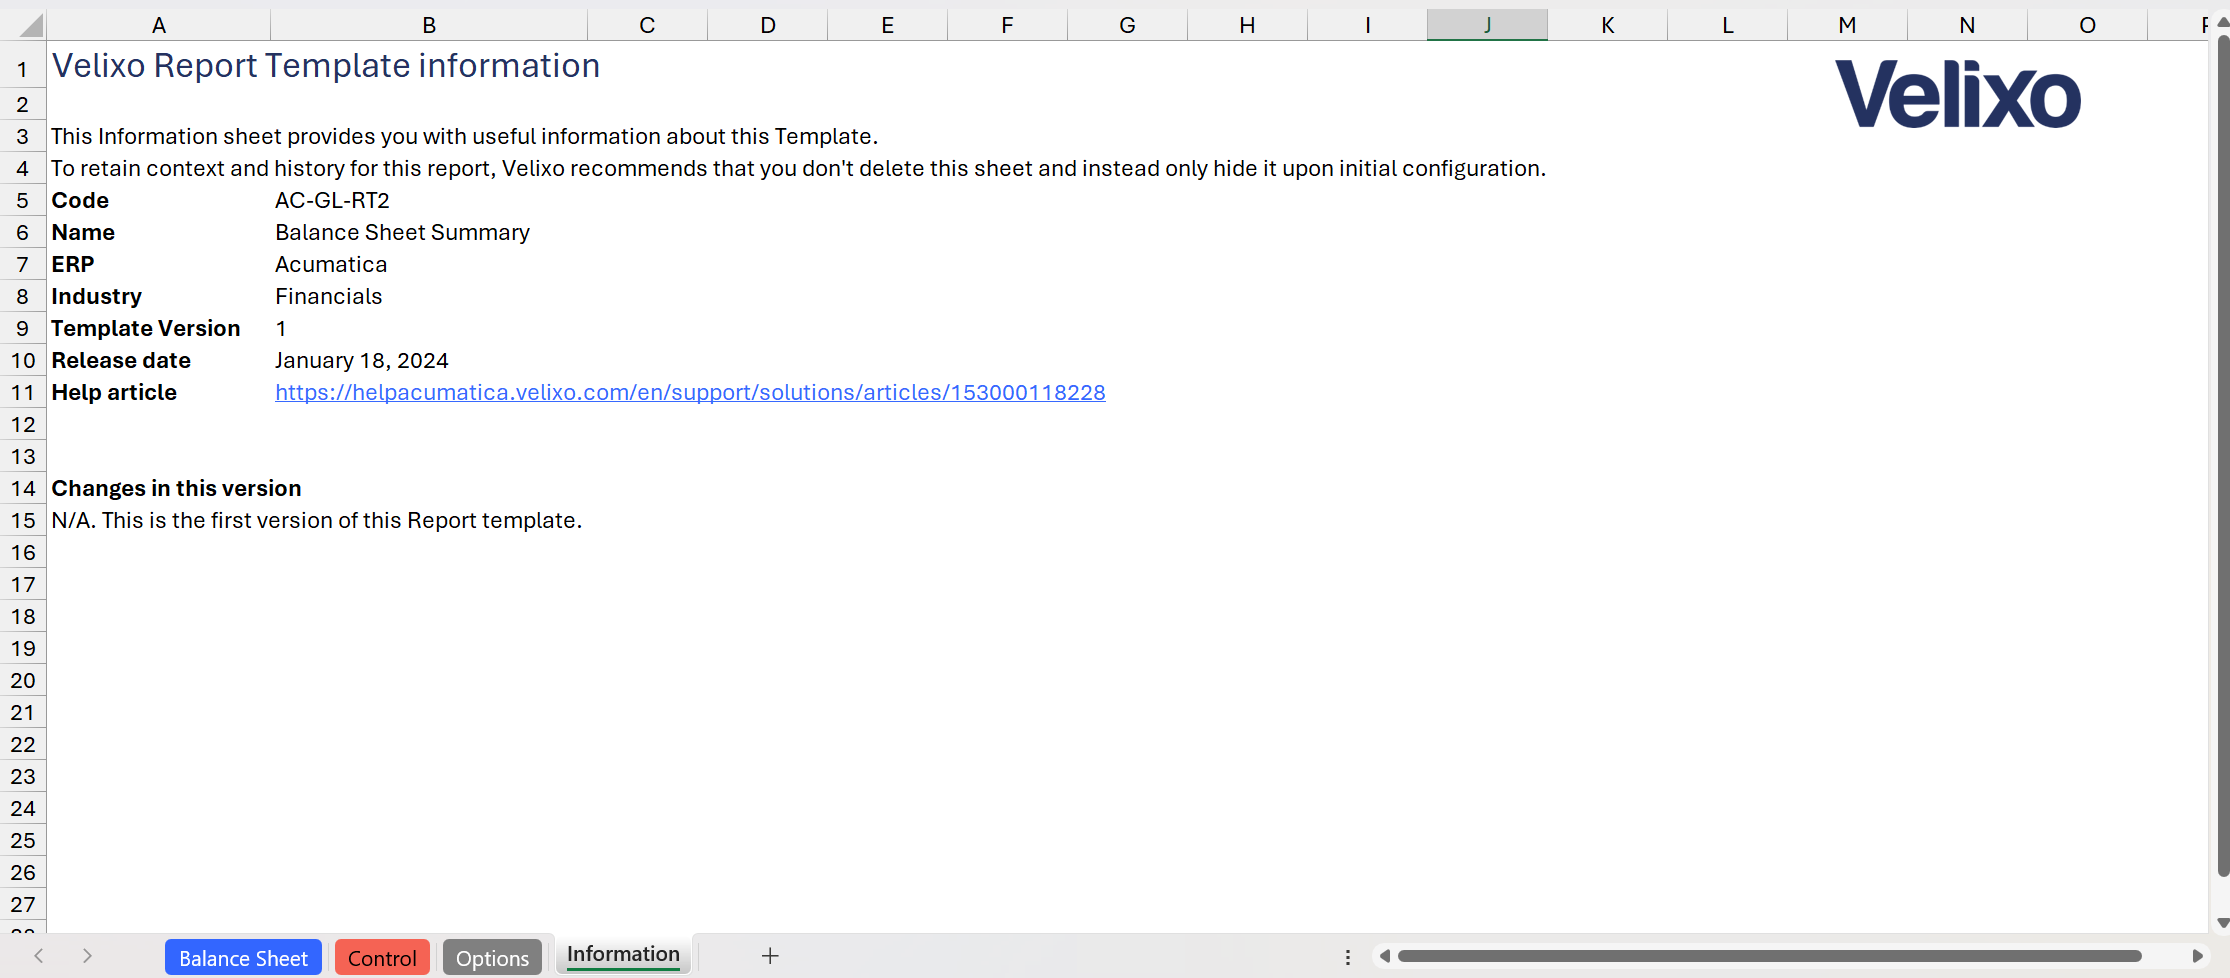2230x978 pixels.
Task: Select column D header
Action: pos(767,25)
